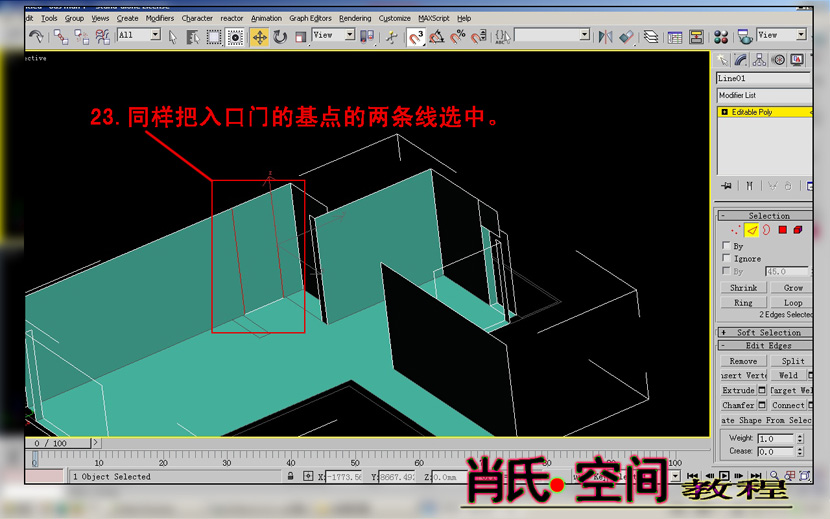830x519 pixels.
Task: Open the Motion panel tab icon
Action: point(778,60)
